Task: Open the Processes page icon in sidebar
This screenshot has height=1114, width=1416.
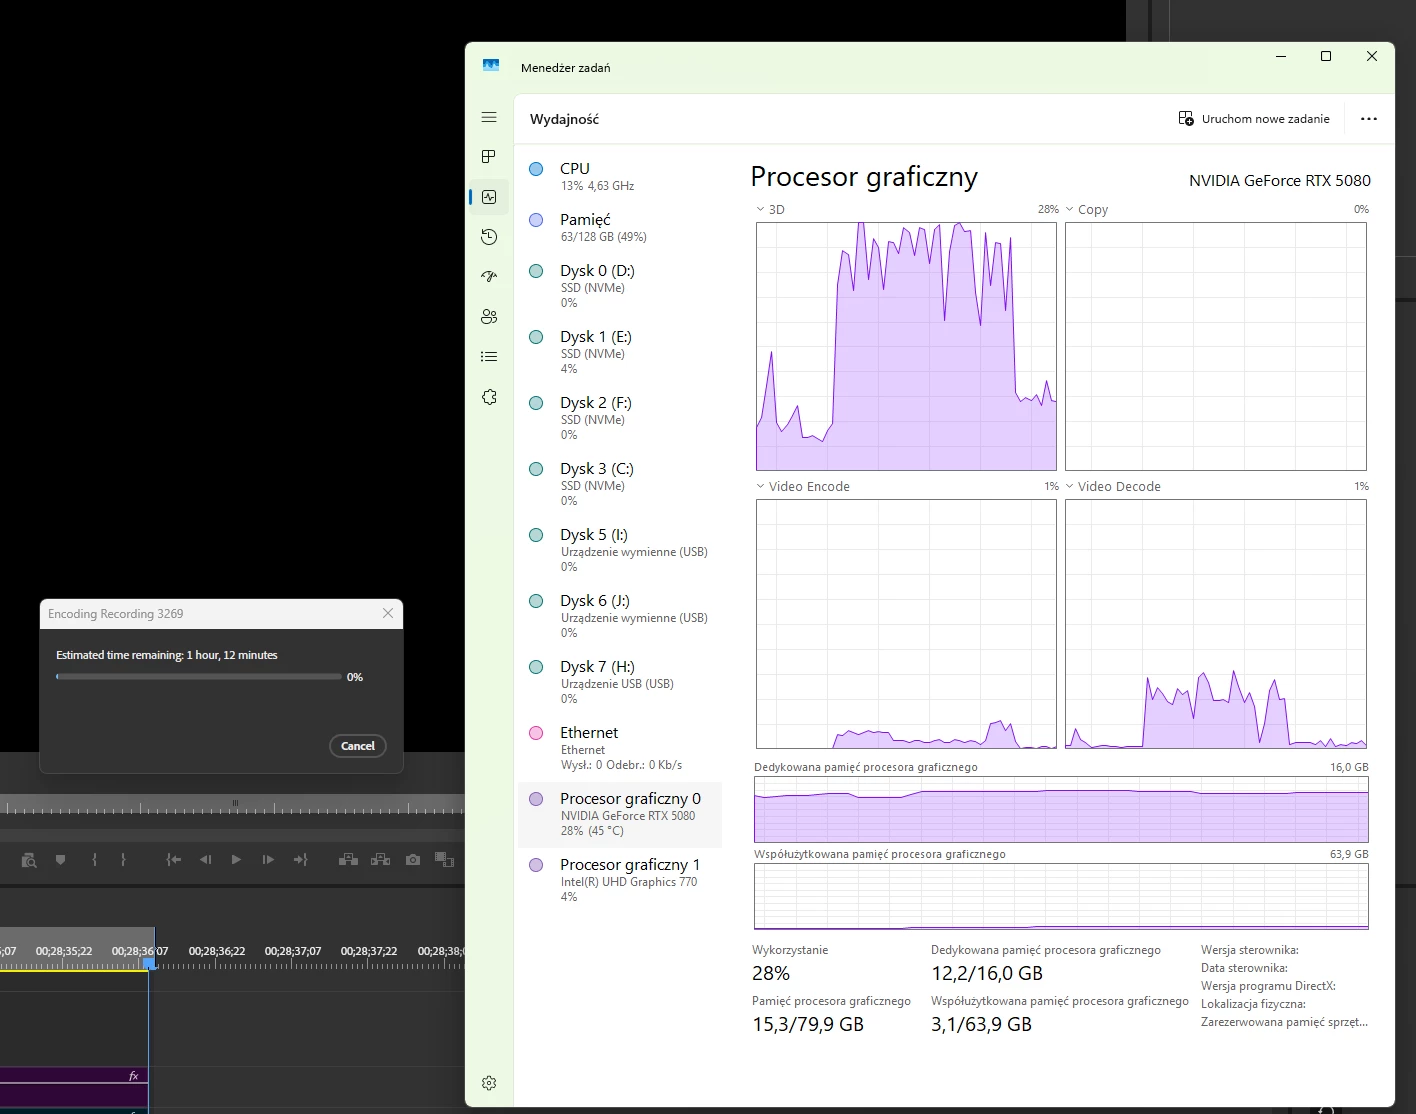Action: coord(489,157)
